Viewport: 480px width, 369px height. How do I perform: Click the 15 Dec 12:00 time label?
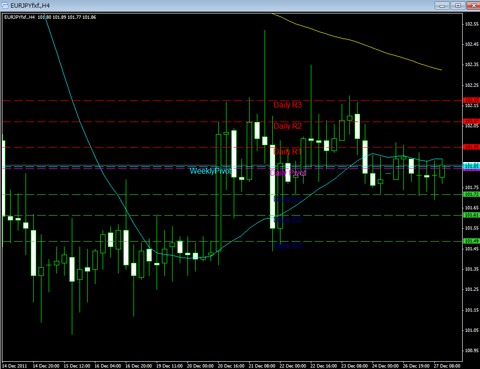pyautogui.click(x=77, y=366)
